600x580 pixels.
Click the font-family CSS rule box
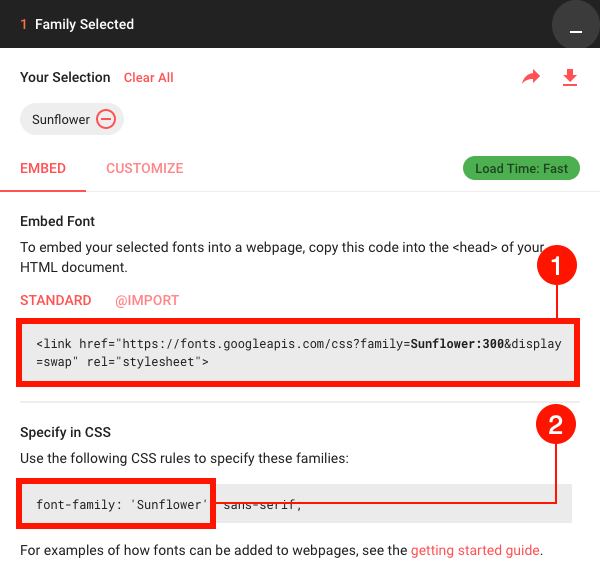pos(297,503)
